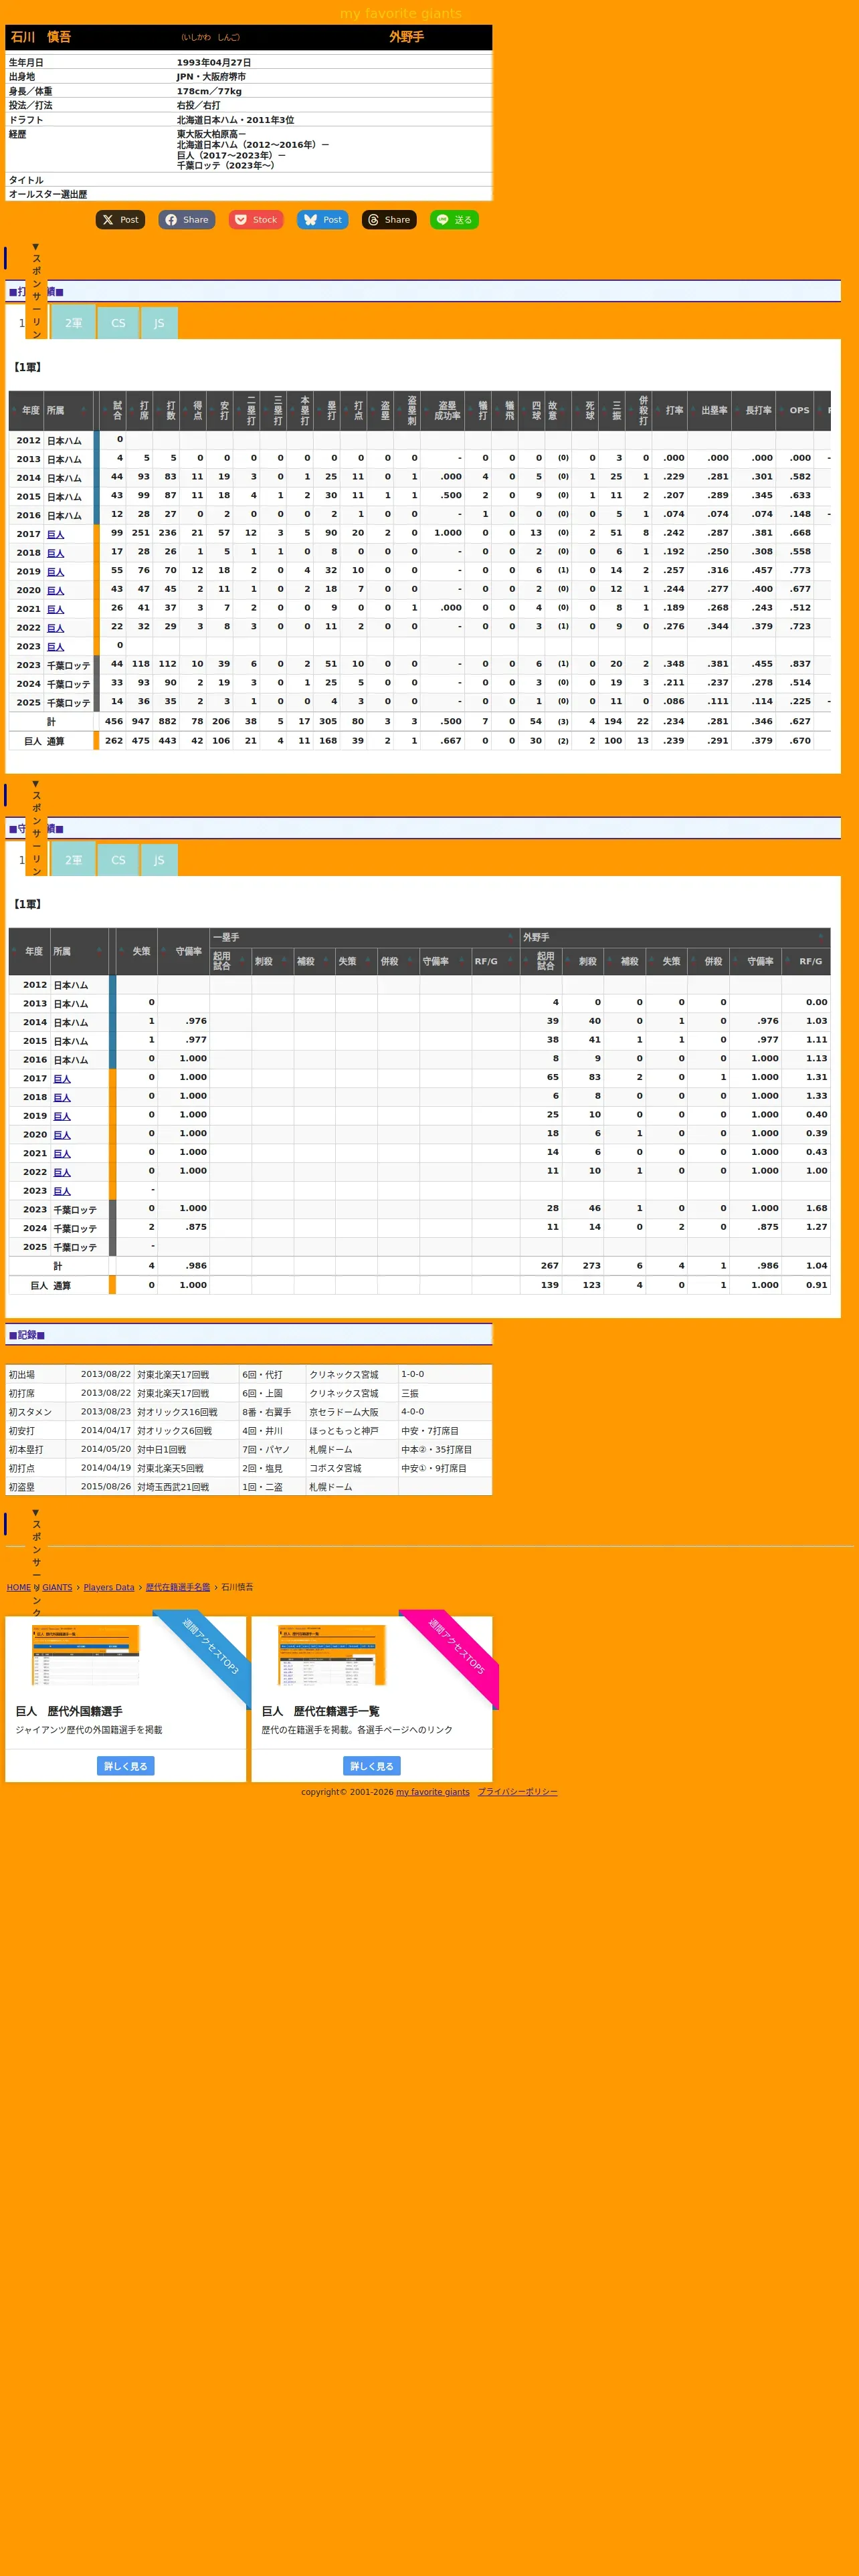
Task: Click the 初スタメン record row label
Action: tap(30, 1413)
